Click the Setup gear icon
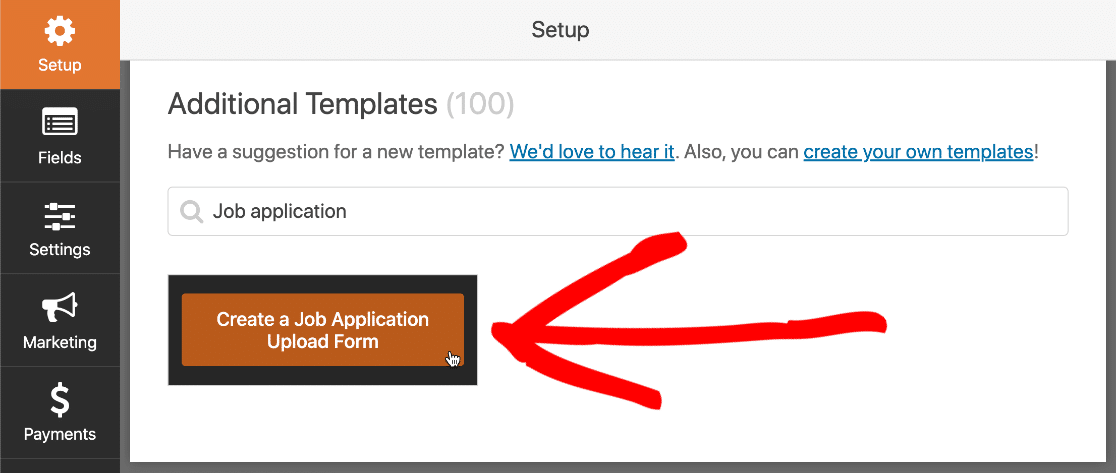1116x473 pixels. click(x=60, y=31)
